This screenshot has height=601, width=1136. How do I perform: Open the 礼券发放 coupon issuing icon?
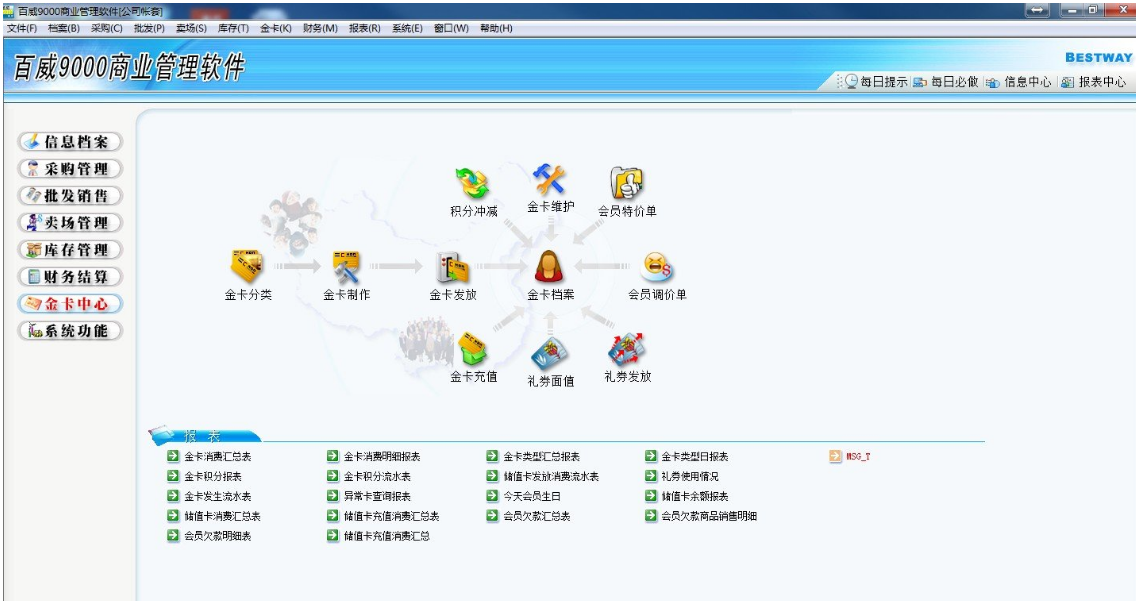pyautogui.click(x=627, y=349)
